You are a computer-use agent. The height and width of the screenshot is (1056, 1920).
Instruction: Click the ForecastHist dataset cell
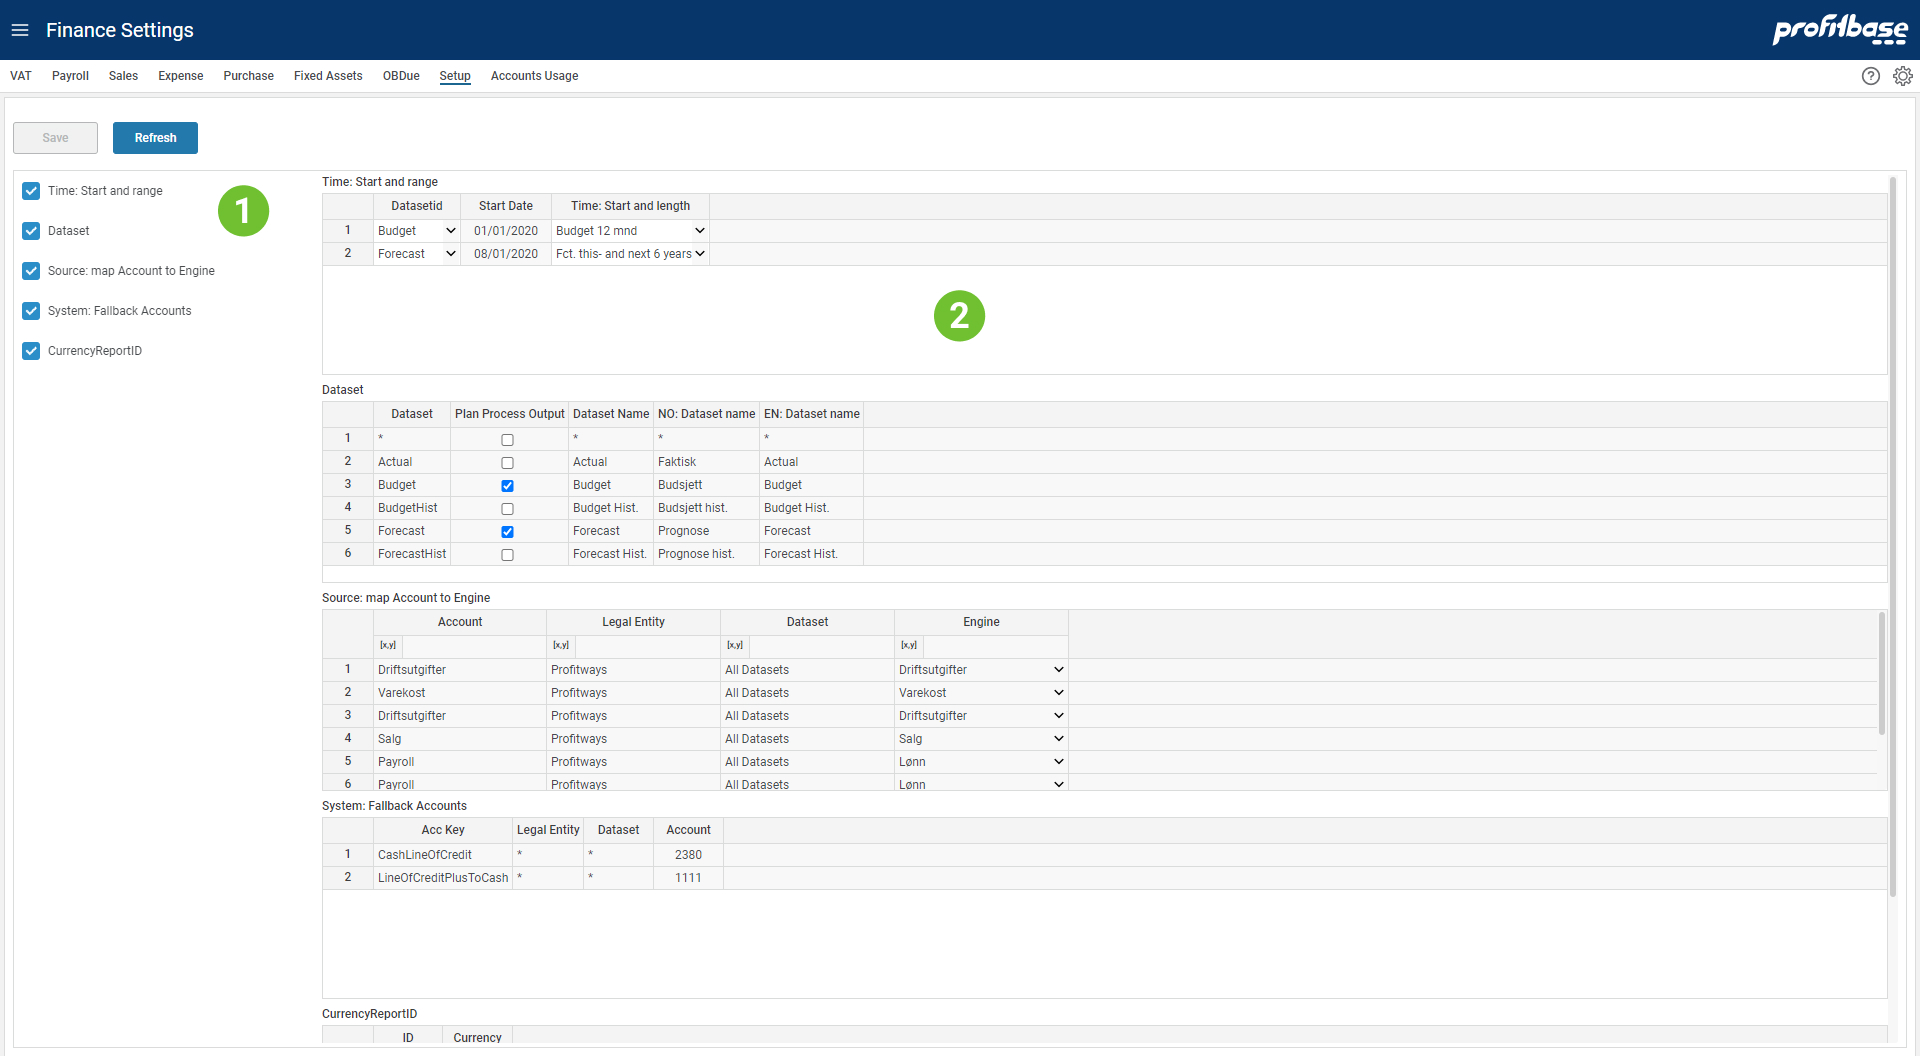[412, 554]
